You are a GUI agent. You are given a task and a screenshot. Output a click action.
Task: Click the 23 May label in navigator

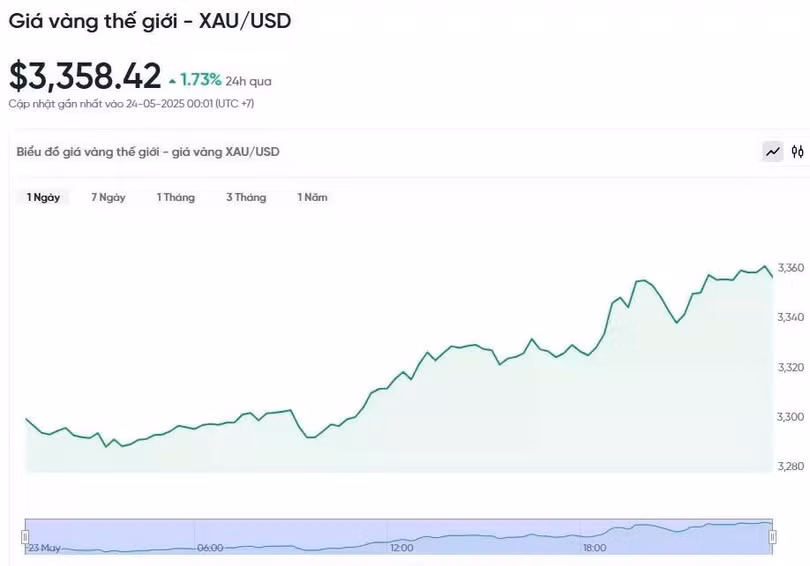click(x=46, y=548)
